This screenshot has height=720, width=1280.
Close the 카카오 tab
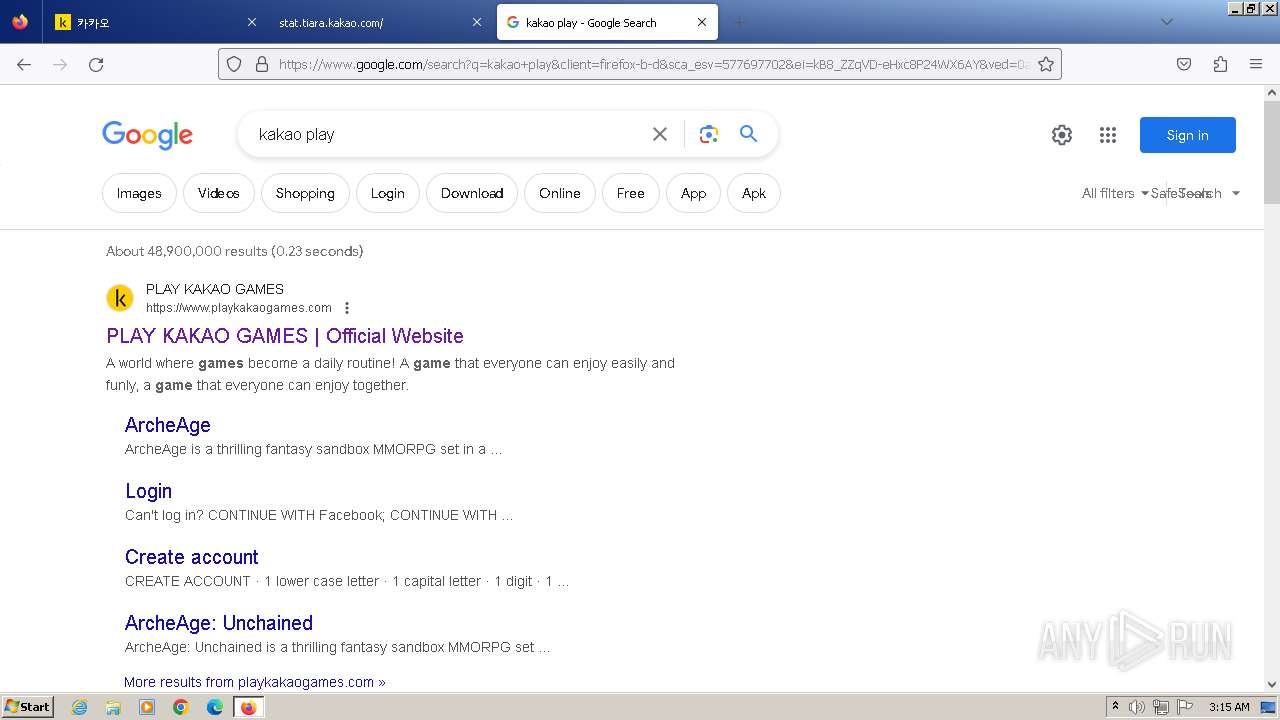point(251,22)
